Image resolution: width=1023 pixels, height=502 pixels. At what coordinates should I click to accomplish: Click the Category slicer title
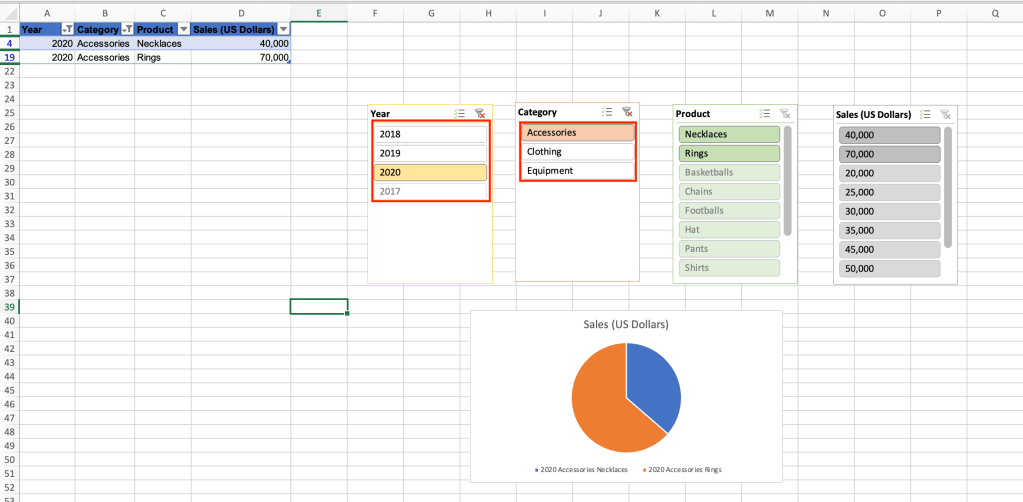[537, 112]
